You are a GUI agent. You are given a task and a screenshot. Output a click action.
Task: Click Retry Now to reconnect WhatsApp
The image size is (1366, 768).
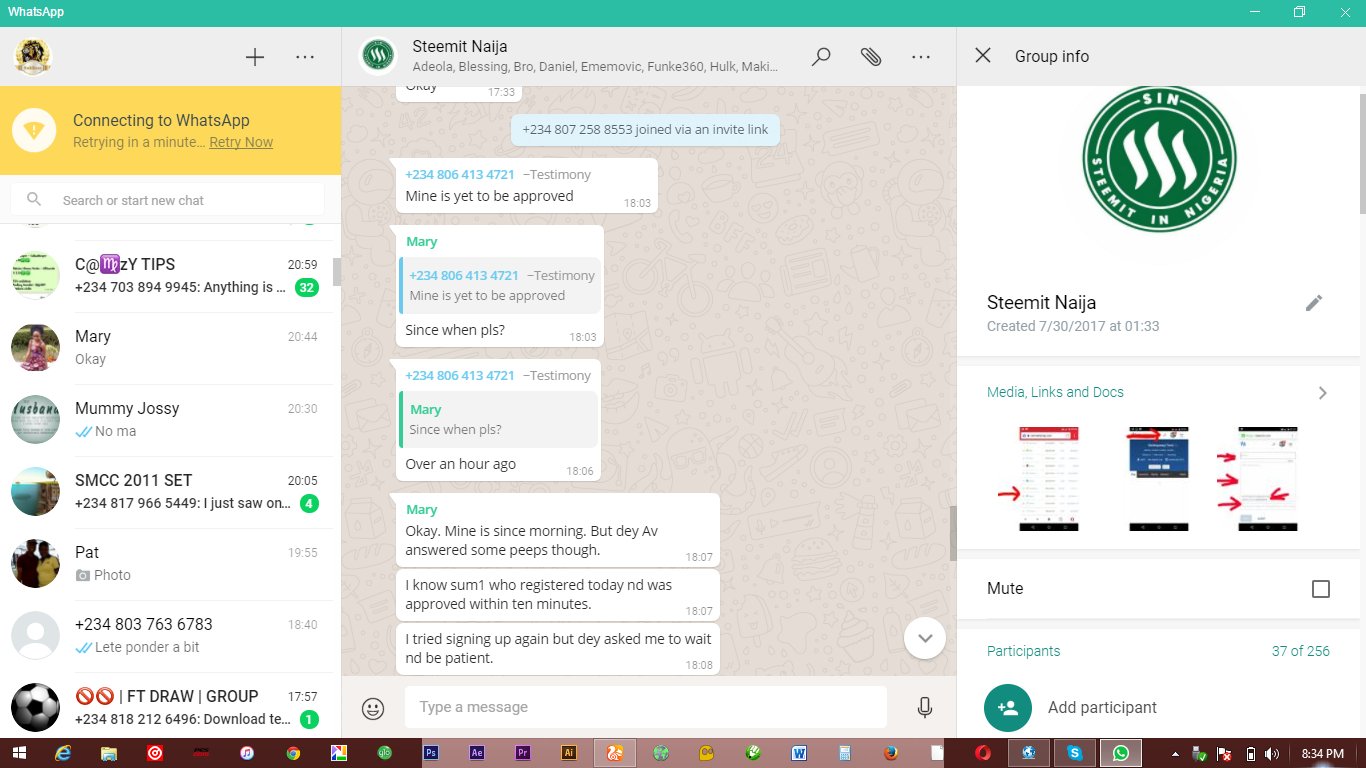pos(240,142)
